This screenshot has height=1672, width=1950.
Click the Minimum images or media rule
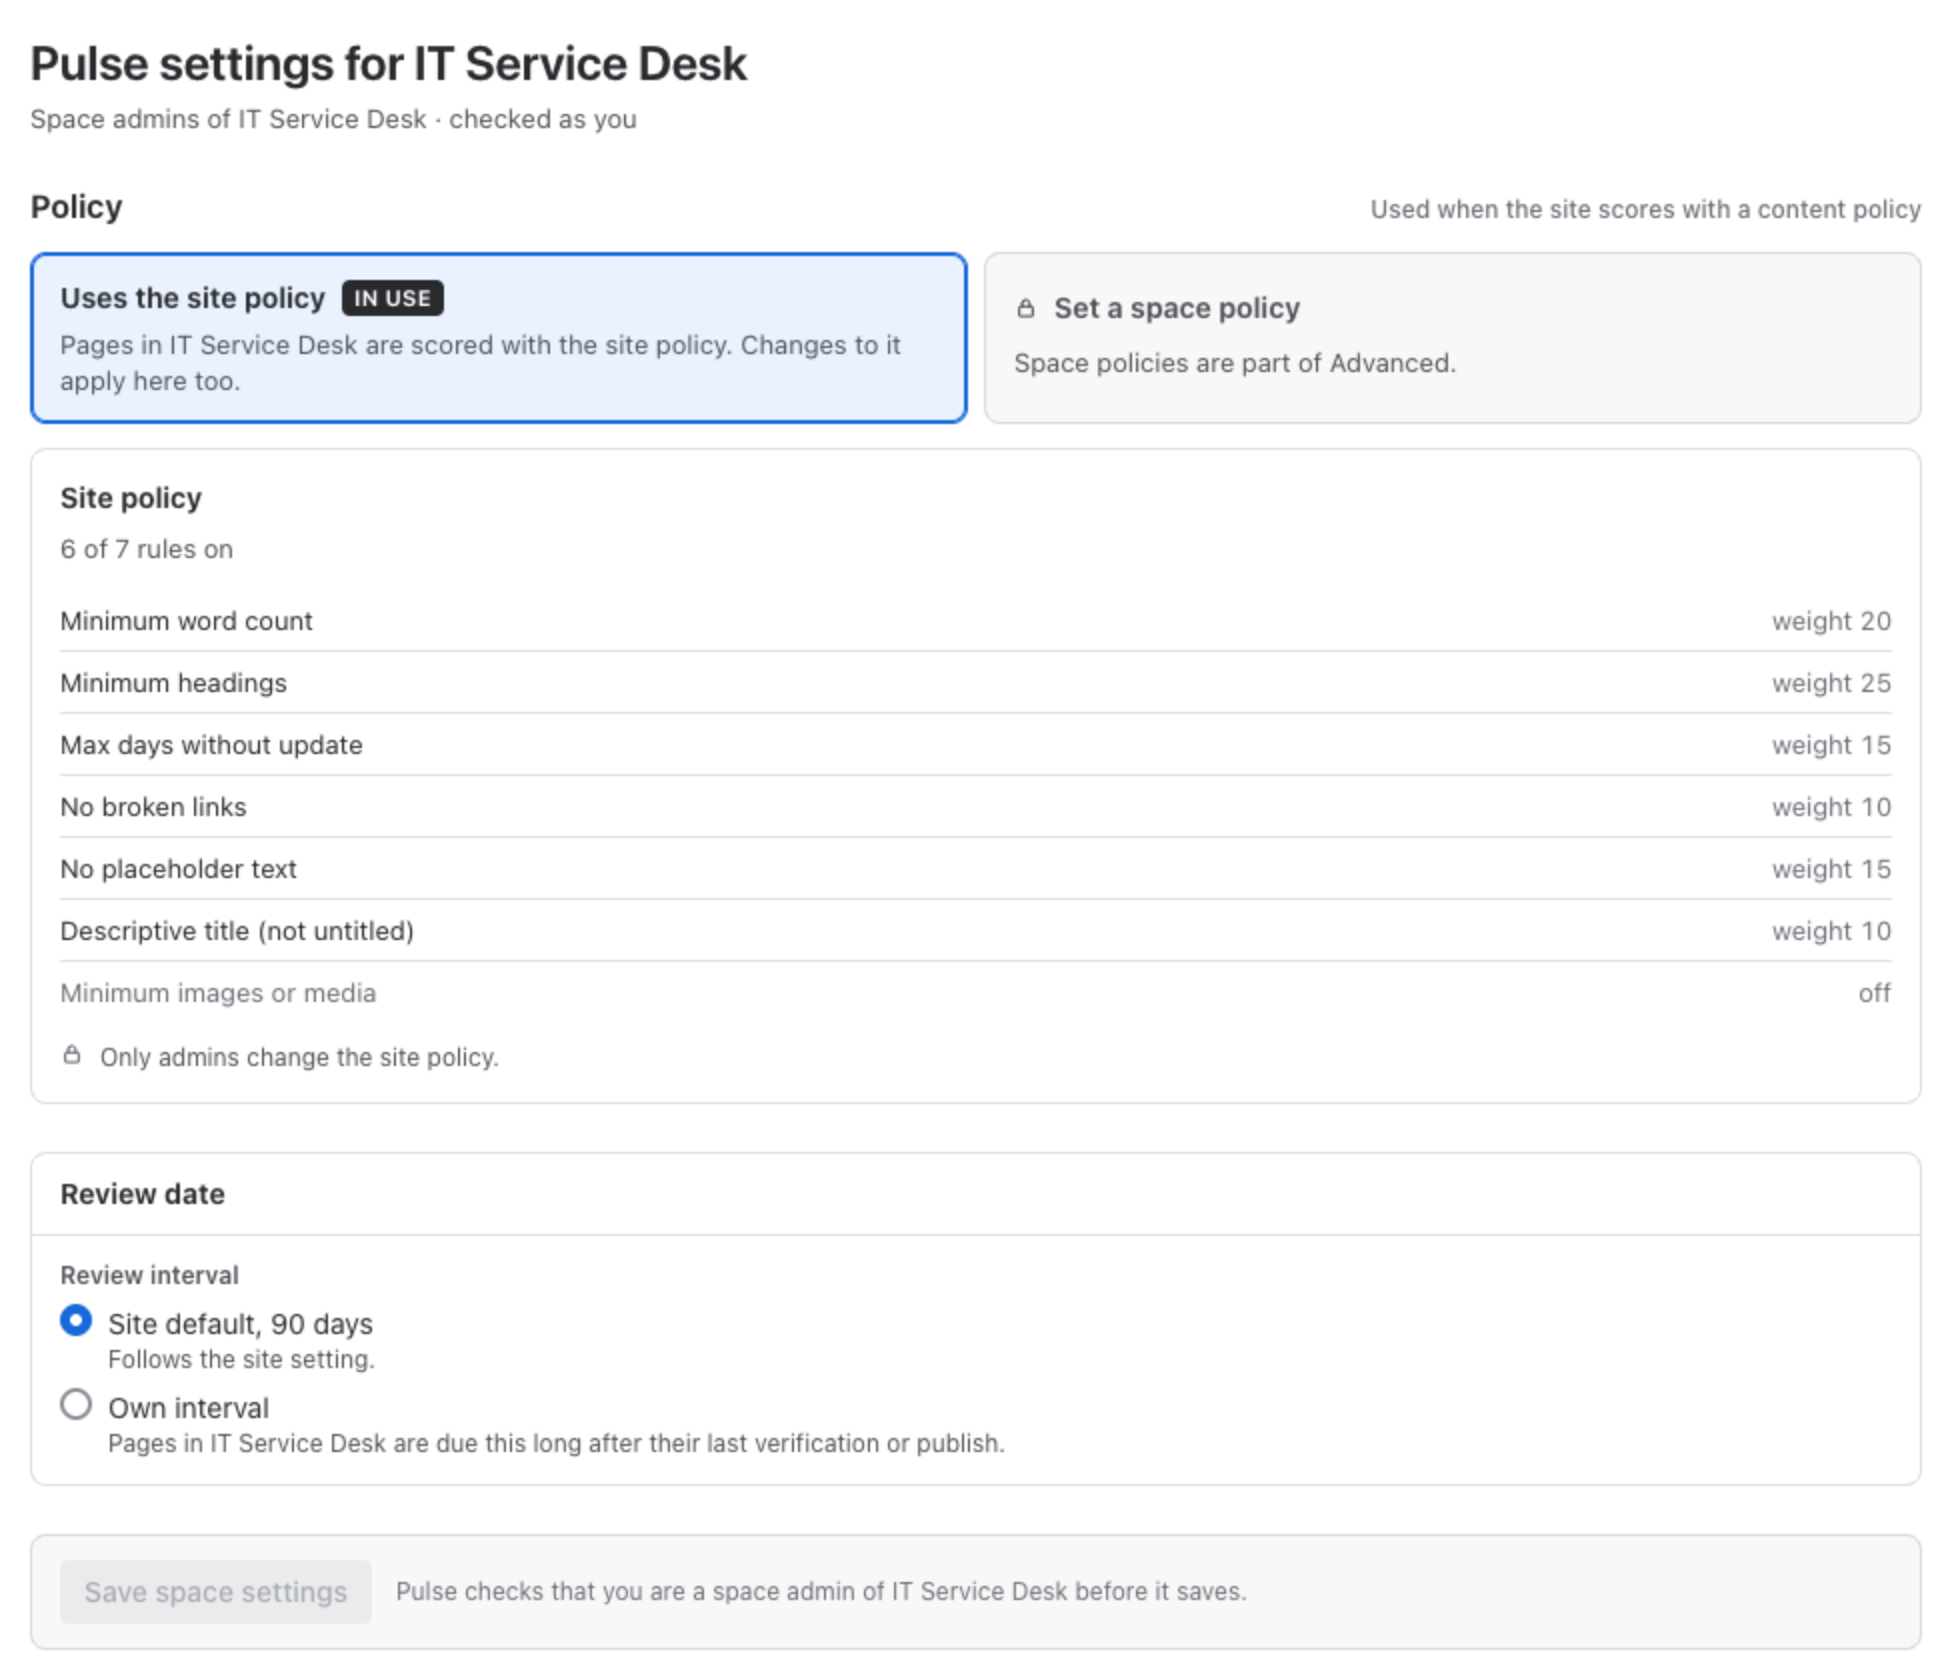tap(975, 993)
